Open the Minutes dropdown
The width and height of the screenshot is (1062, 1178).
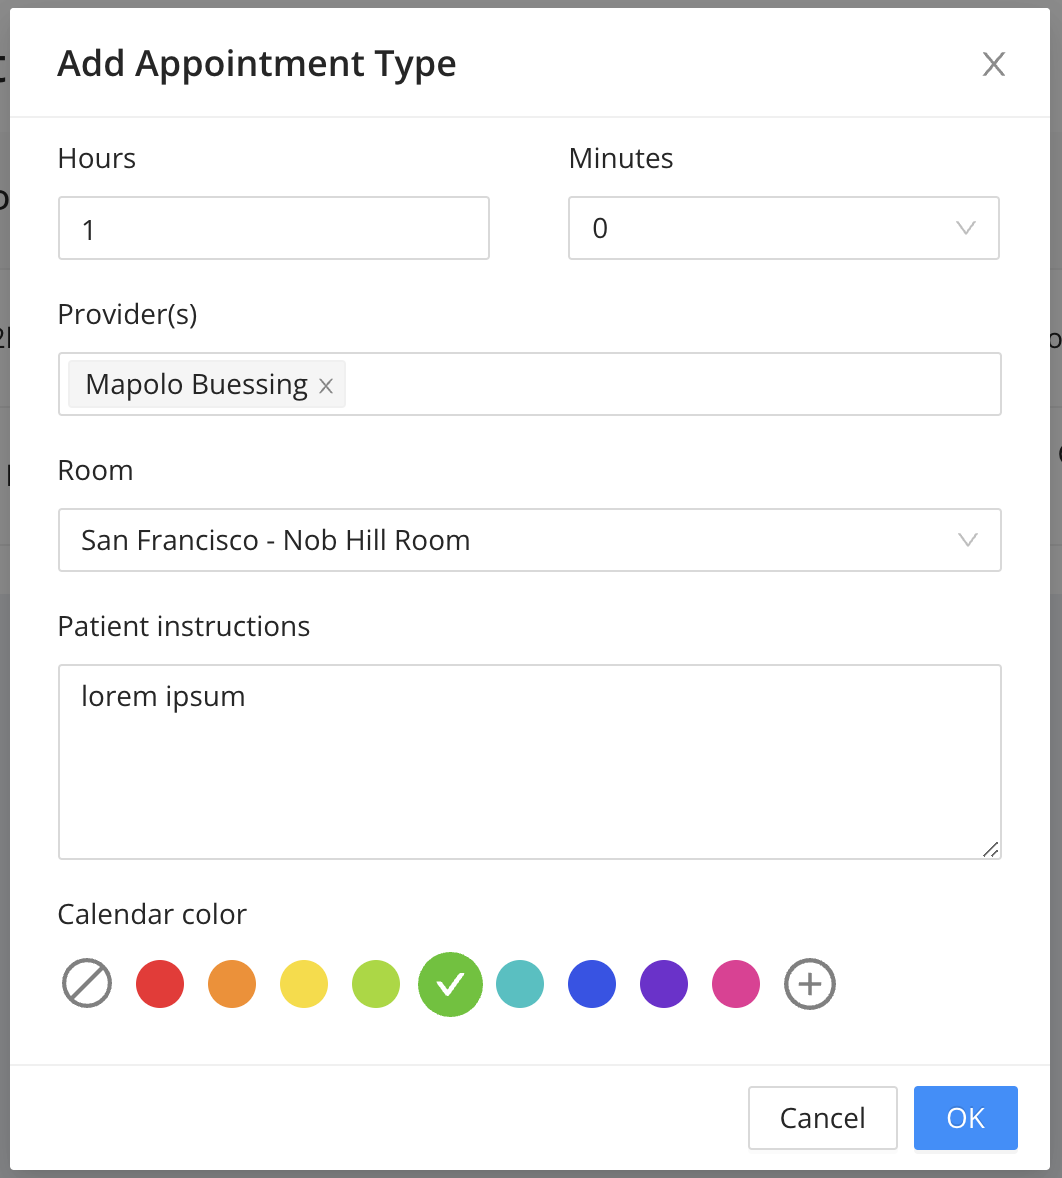tap(783, 228)
